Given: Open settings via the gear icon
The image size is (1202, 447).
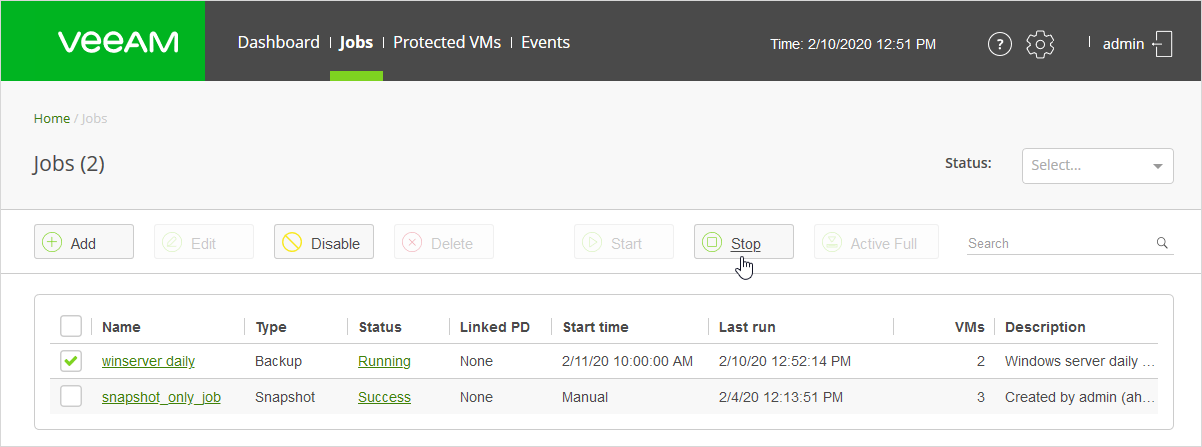Looking at the screenshot, I should point(1041,44).
